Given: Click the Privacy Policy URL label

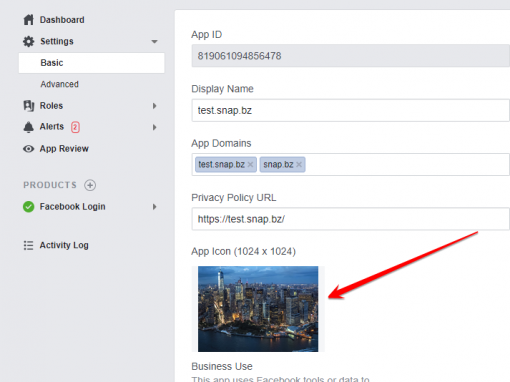Looking at the screenshot, I should click(x=234, y=198).
